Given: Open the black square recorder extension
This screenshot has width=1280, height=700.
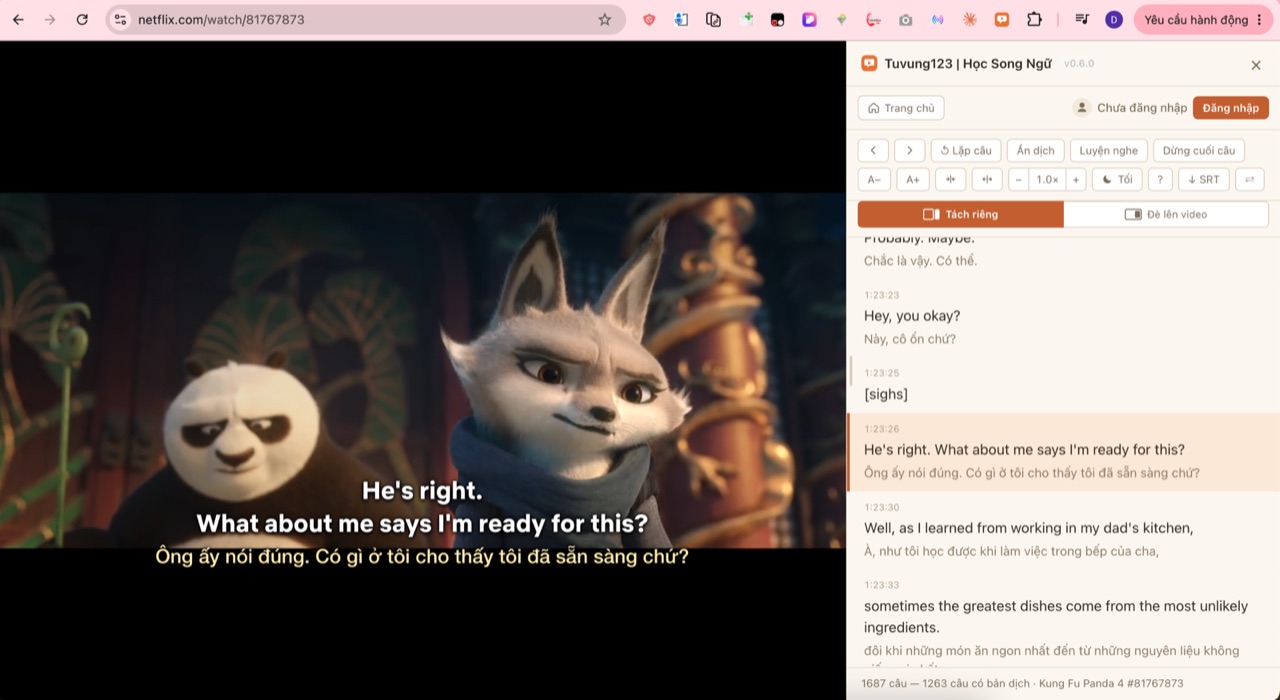Looking at the screenshot, I should pos(777,19).
